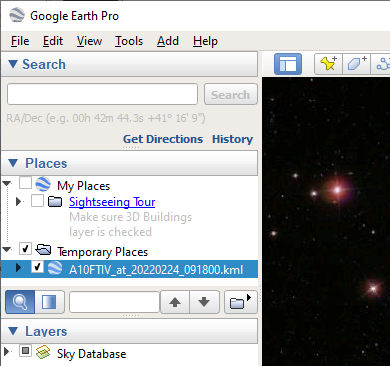Enable the Sightseeing Tour checkbox
Screen dimensions: 390x366
(37, 201)
